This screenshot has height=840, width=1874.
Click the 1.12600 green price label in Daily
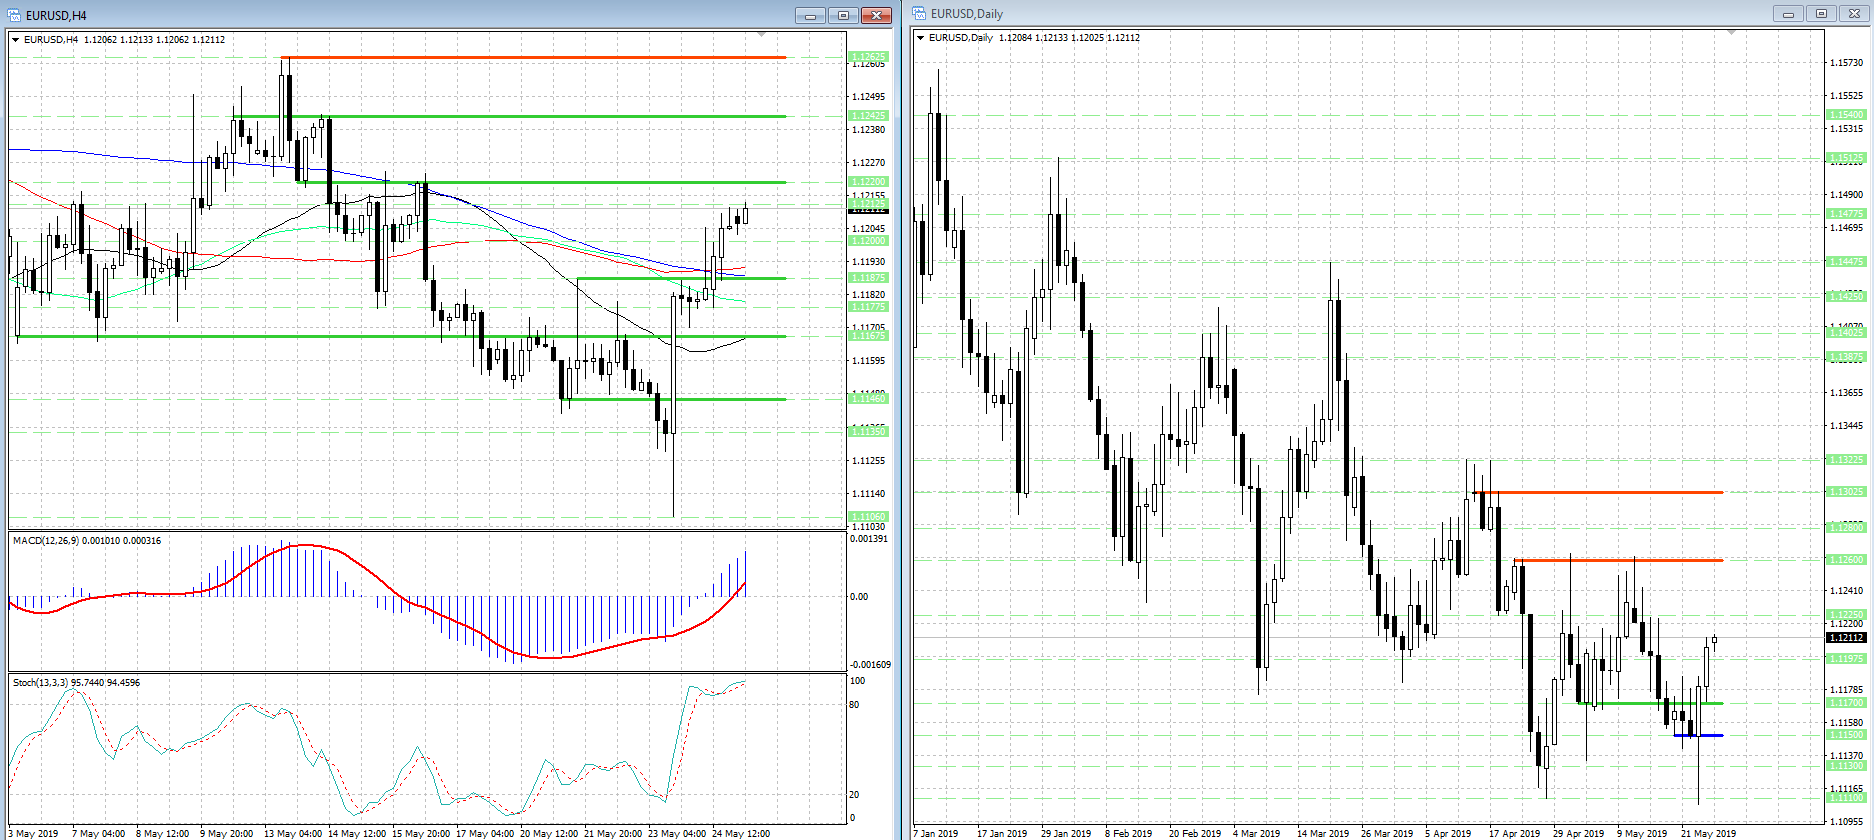[1846, 560]
